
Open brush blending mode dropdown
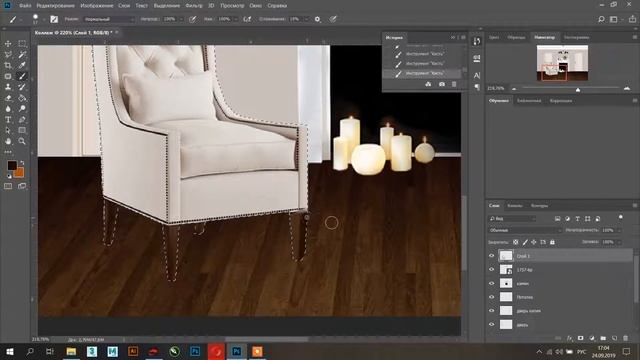tap(109, 19)
